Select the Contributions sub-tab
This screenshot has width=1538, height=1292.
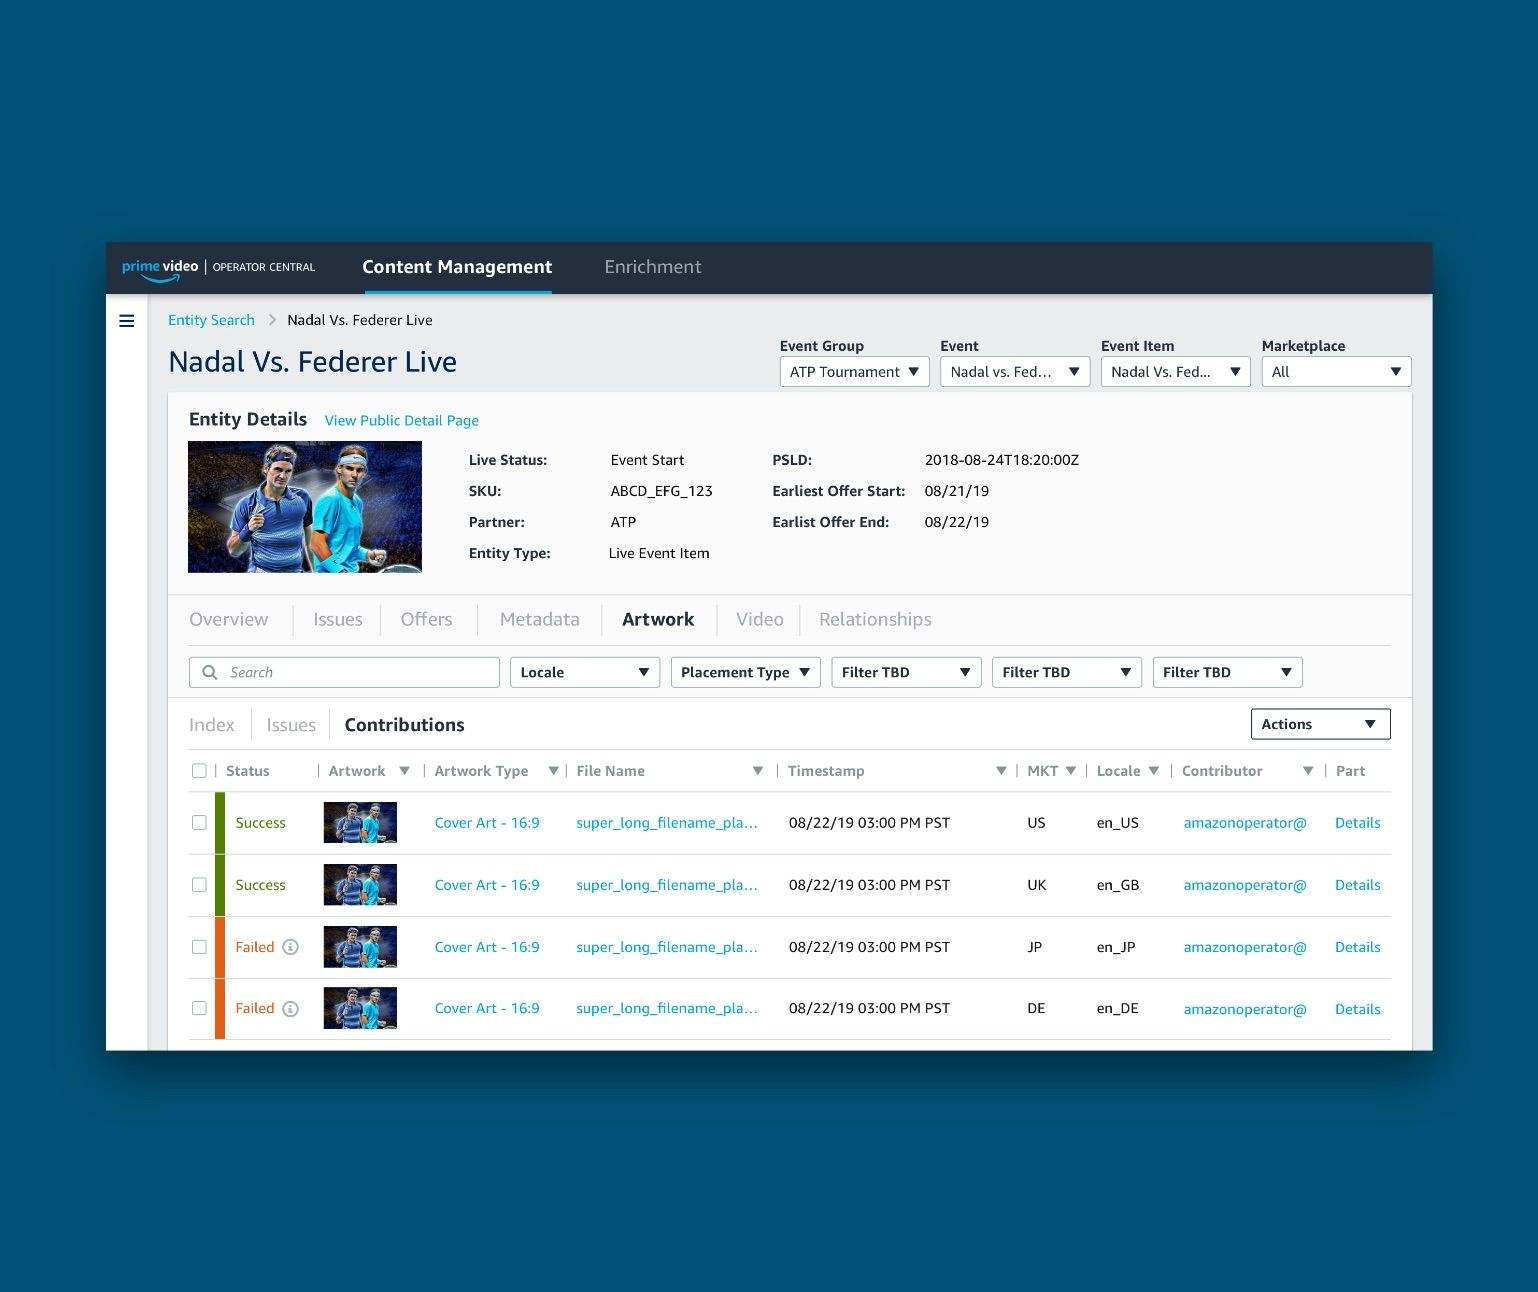[405, 725]
